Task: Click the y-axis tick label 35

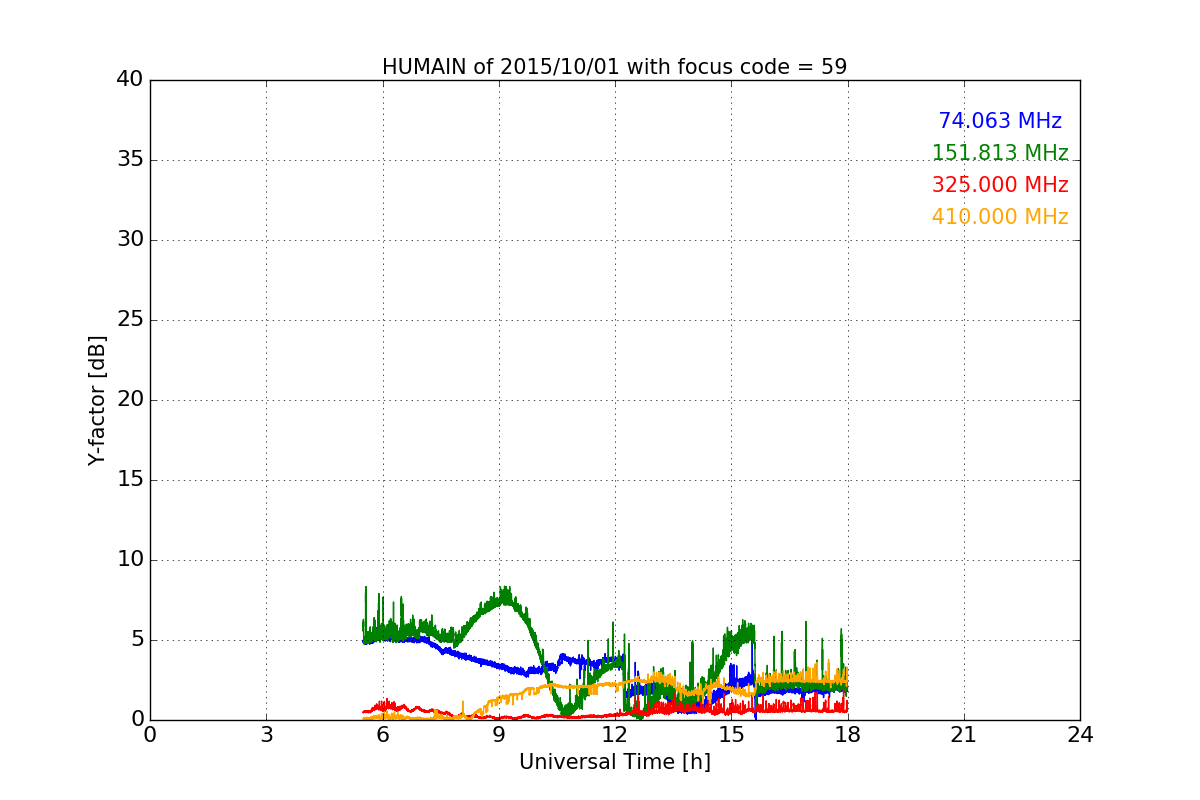Action: coord(130,160)
